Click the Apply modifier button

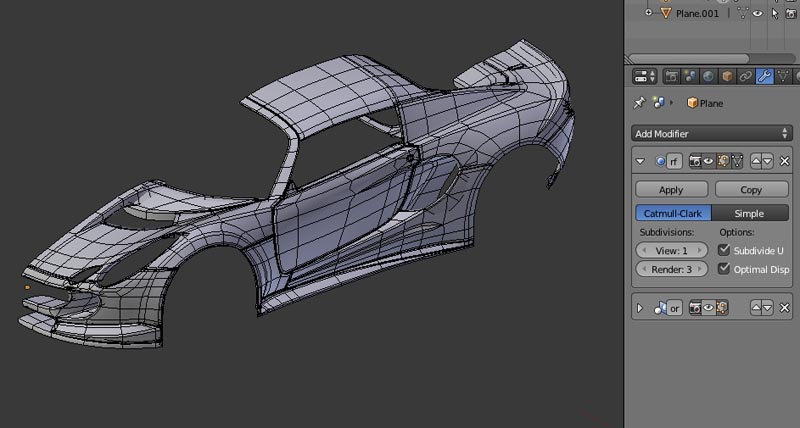tap(671, 189)
